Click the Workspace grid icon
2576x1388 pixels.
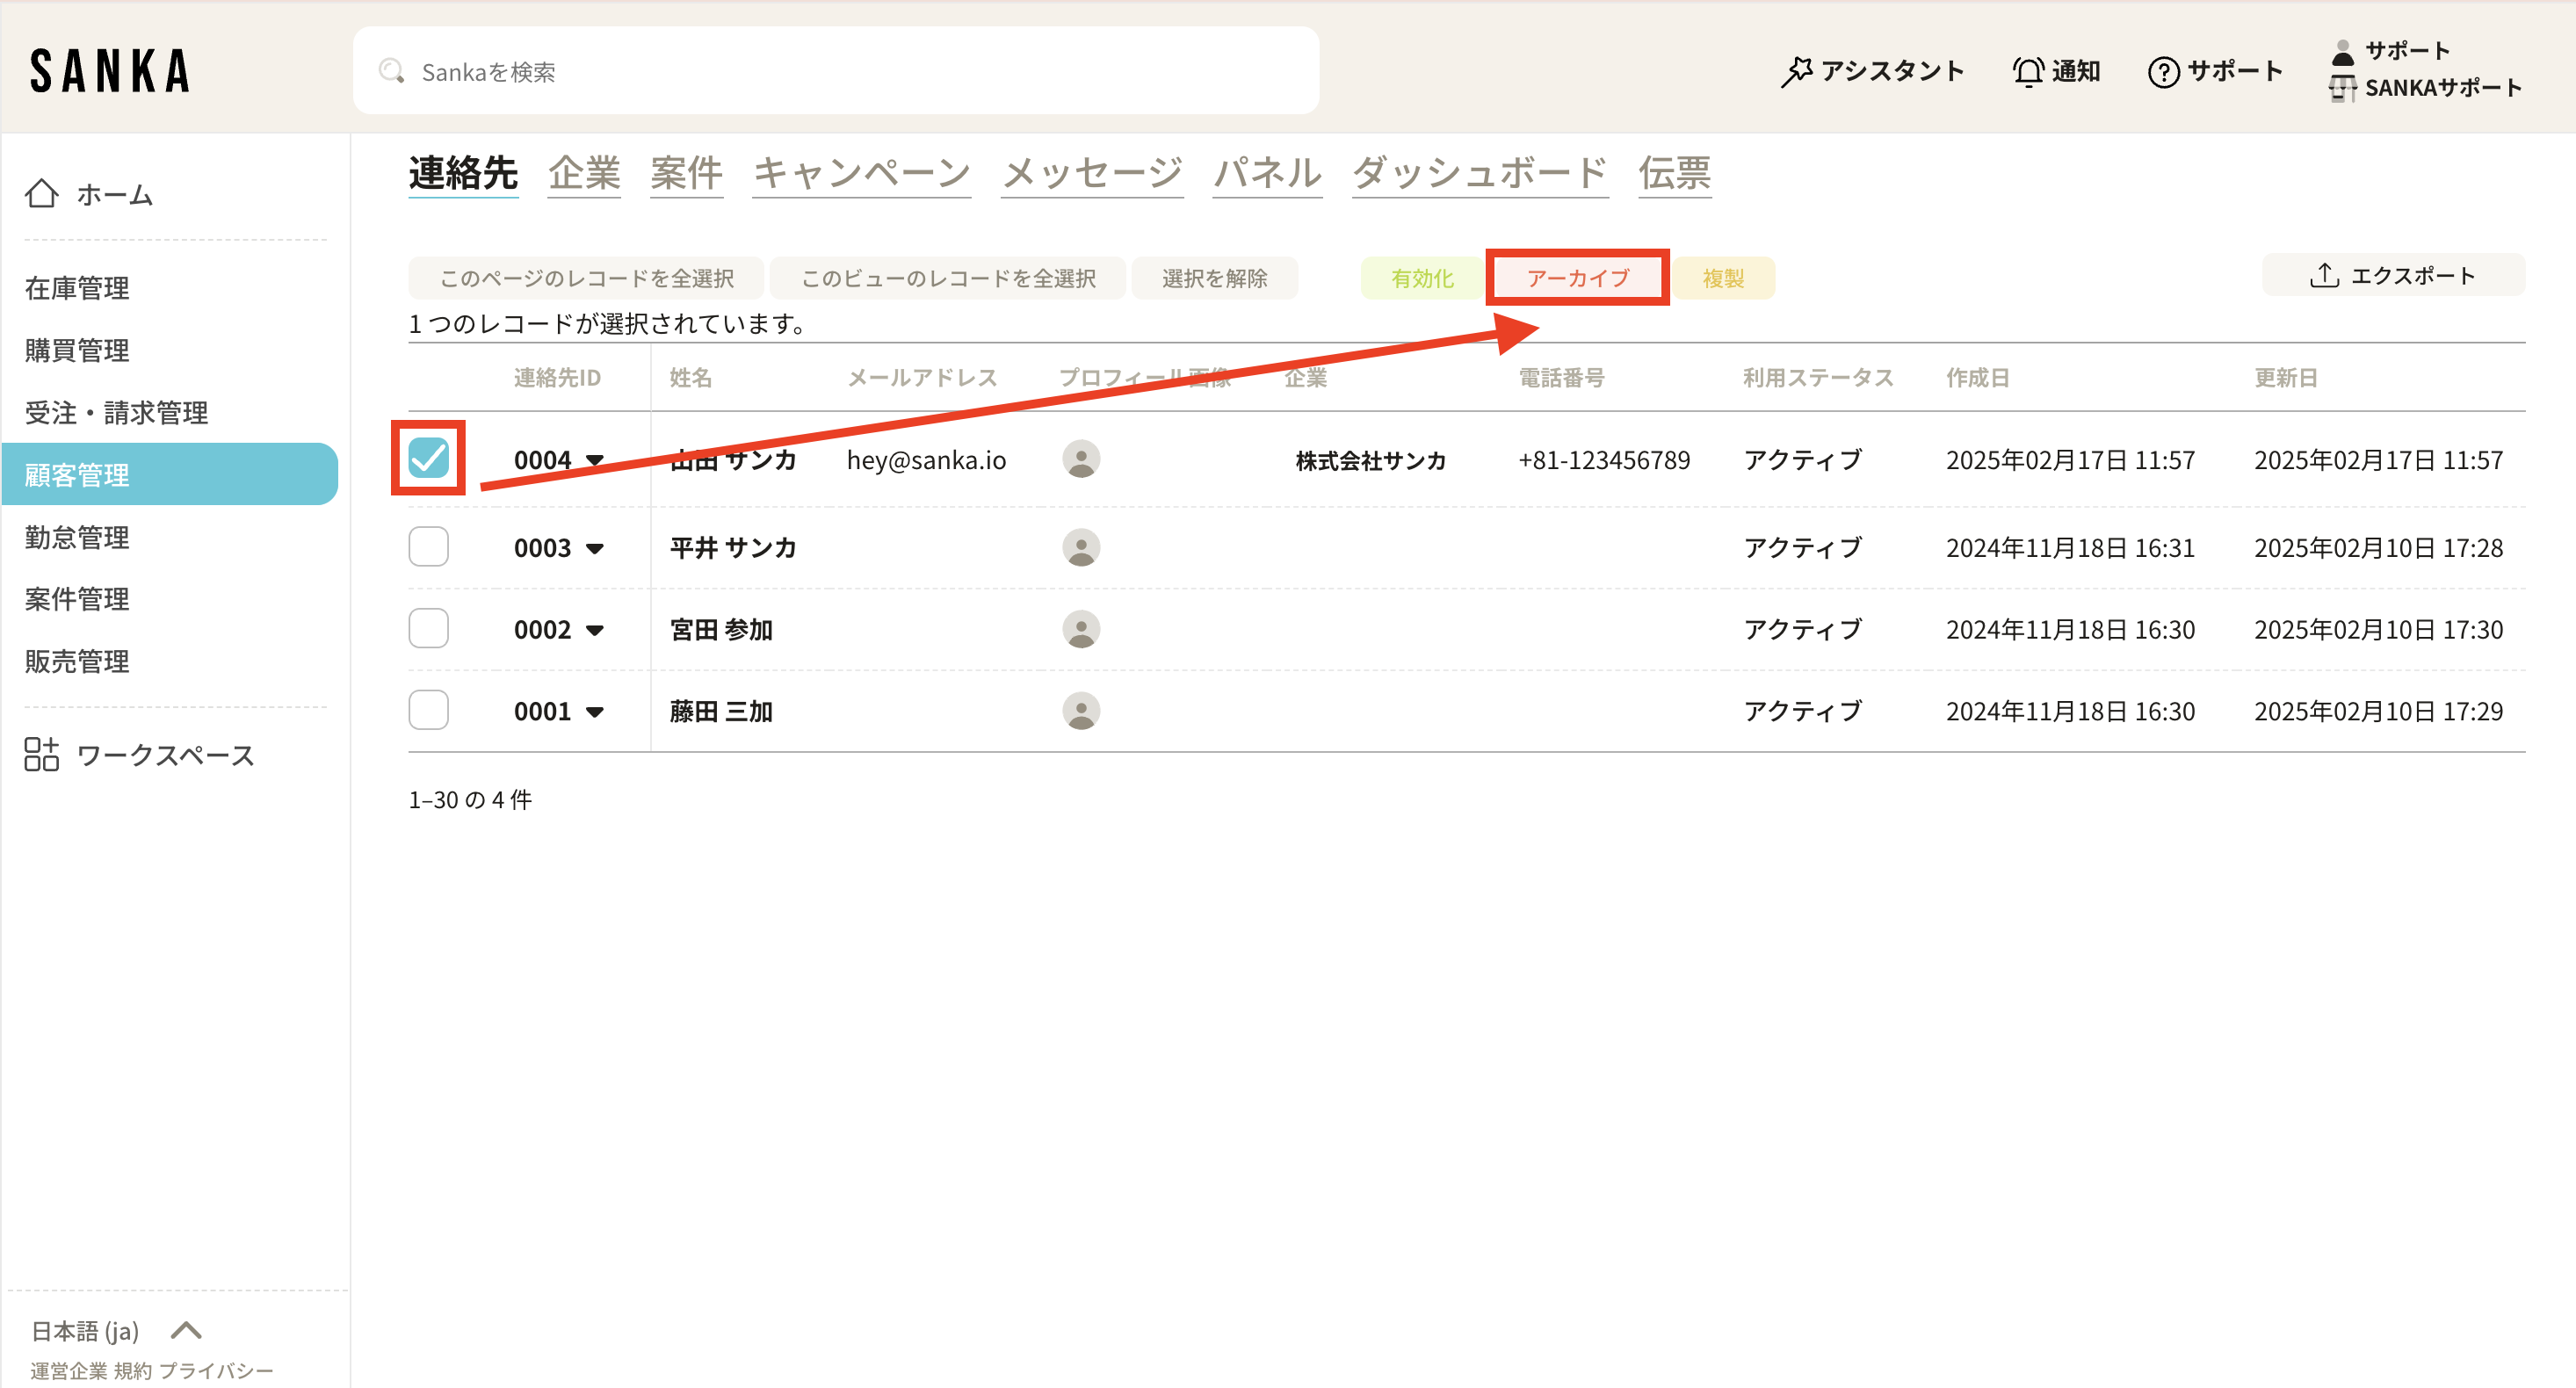coord(41,755)
